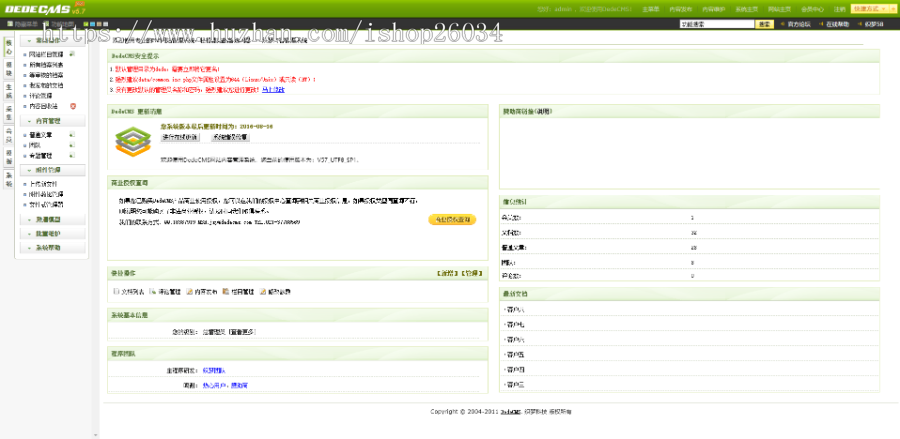This screenshot has width=900, height=439.
Task: Open 内容发布 in the top navigation
Action: click(681, 9)
